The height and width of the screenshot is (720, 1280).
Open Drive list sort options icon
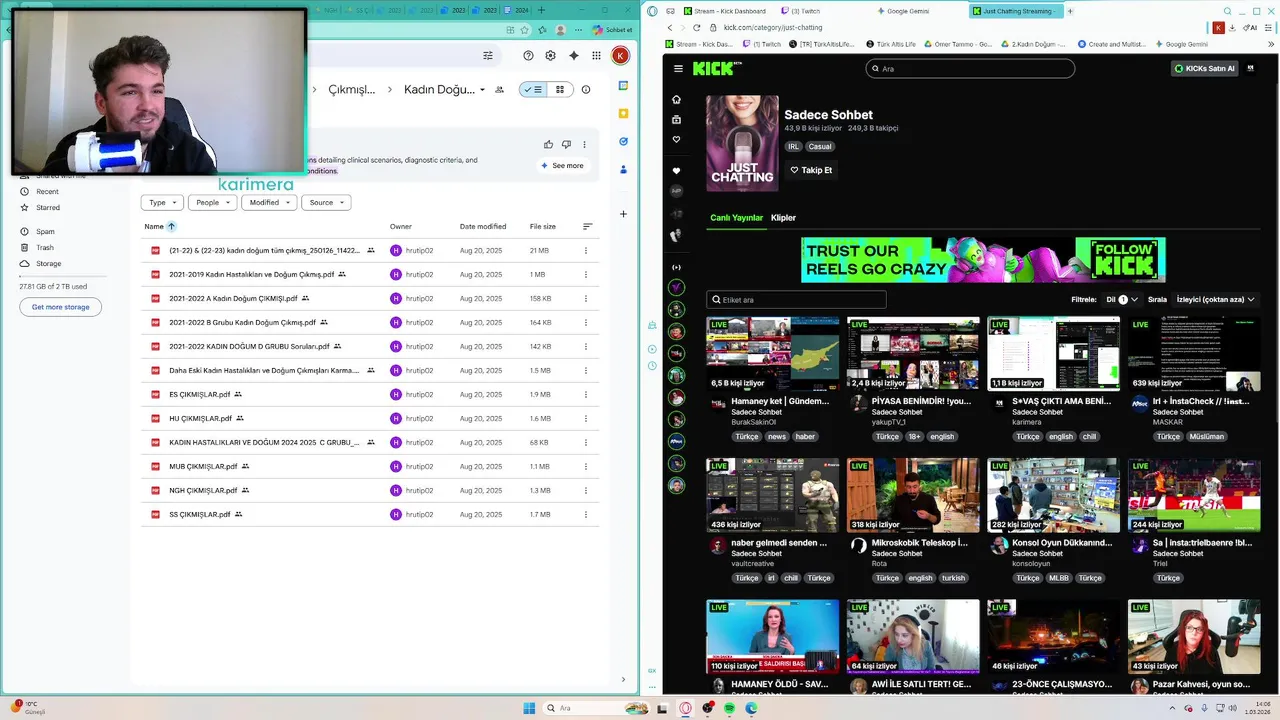(x=587, y=227)
